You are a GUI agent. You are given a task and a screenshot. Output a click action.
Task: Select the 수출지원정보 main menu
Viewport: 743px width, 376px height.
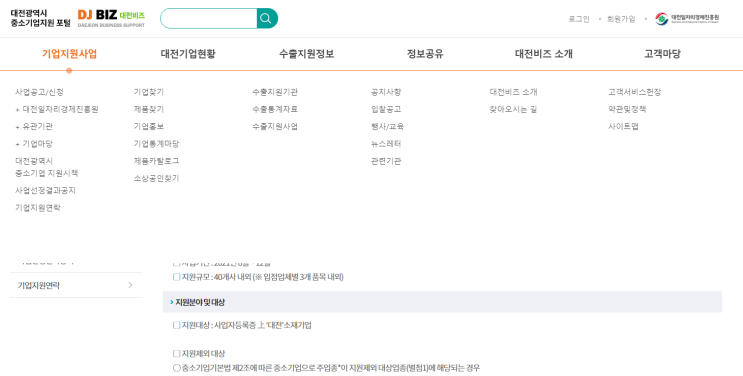tap(307, 54)
